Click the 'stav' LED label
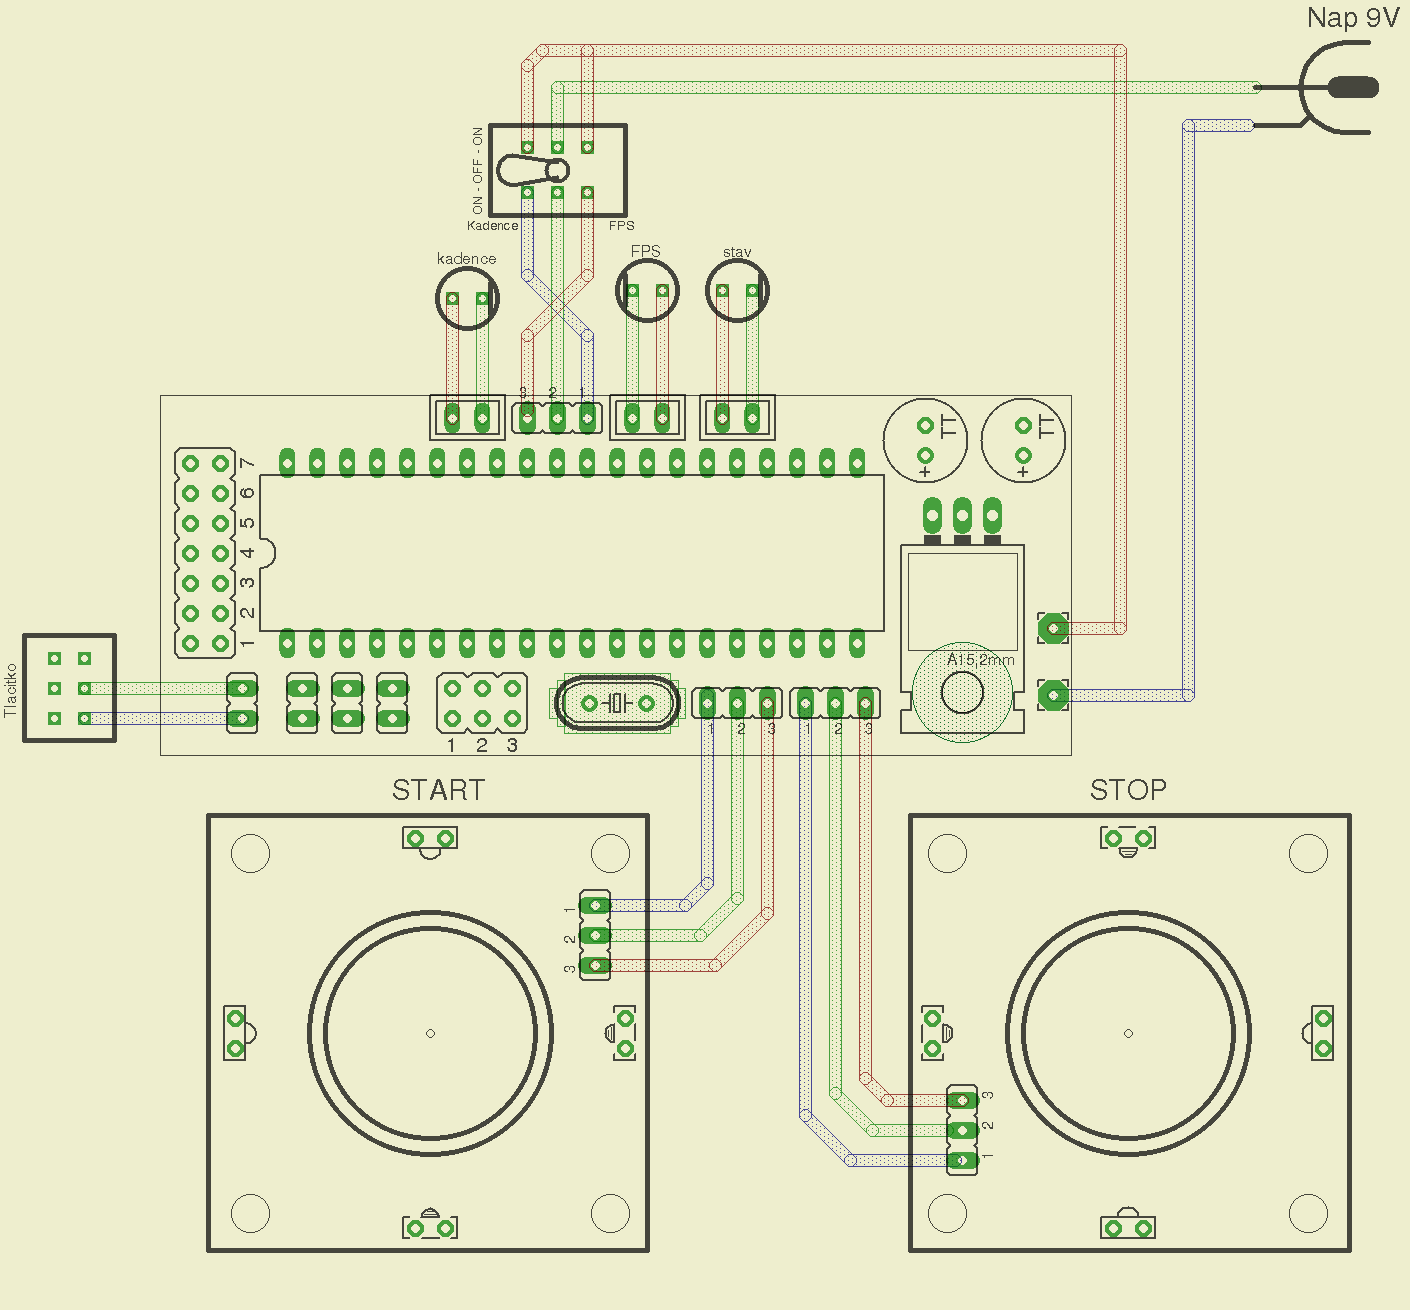 (737, 252)
